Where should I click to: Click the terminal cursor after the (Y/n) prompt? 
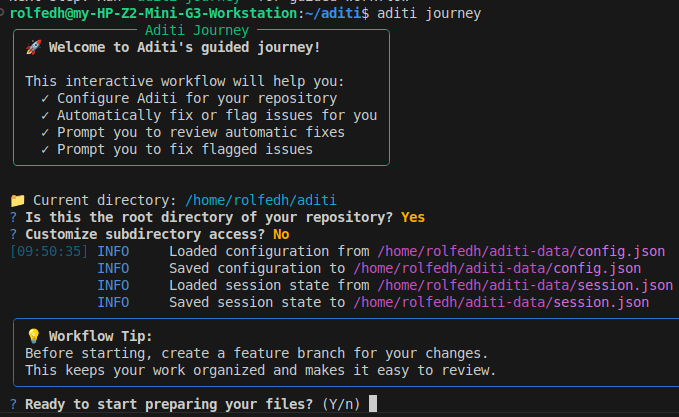point(373,404)
